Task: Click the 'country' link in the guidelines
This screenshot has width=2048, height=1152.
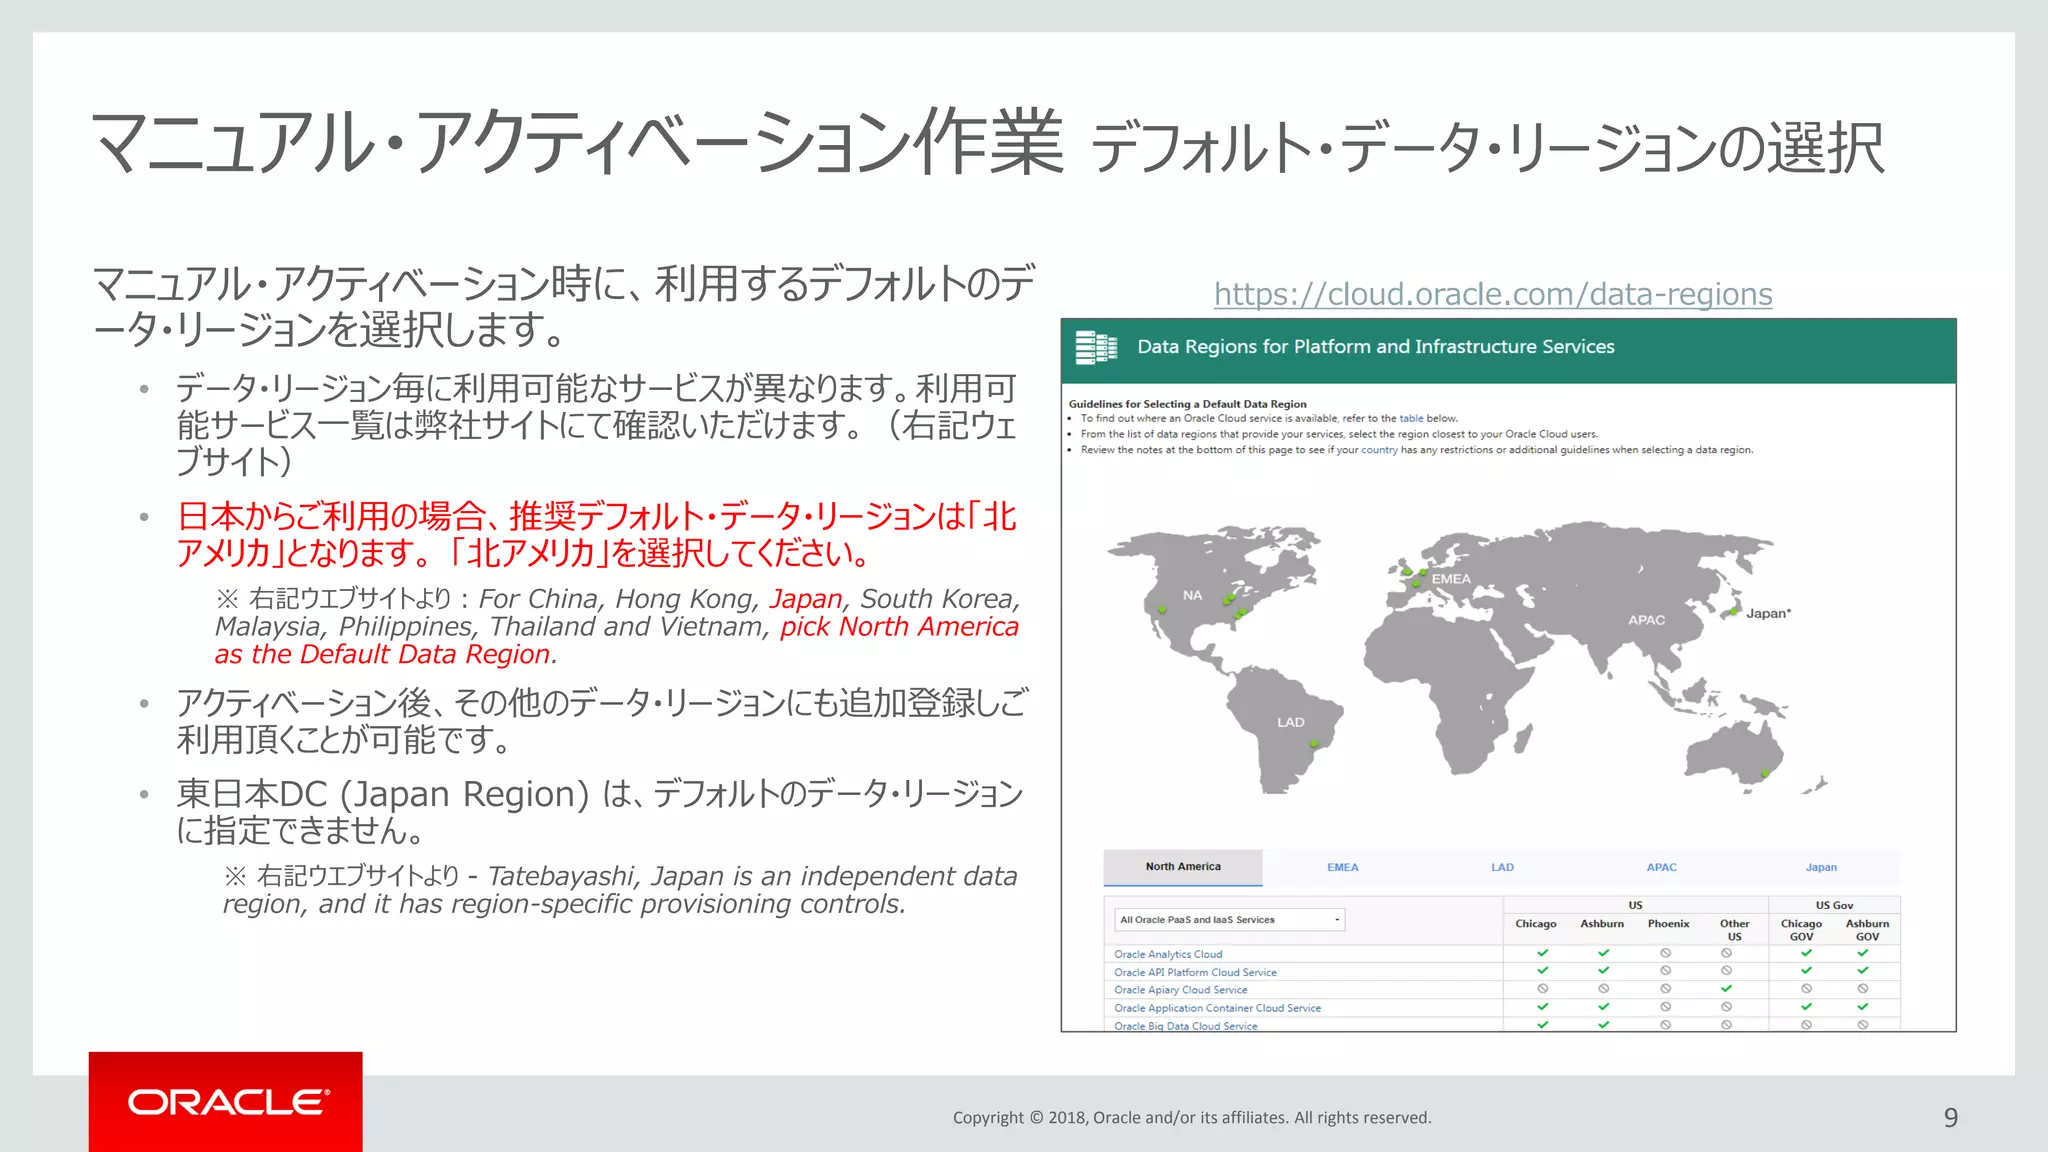Action: point(1379,450)
